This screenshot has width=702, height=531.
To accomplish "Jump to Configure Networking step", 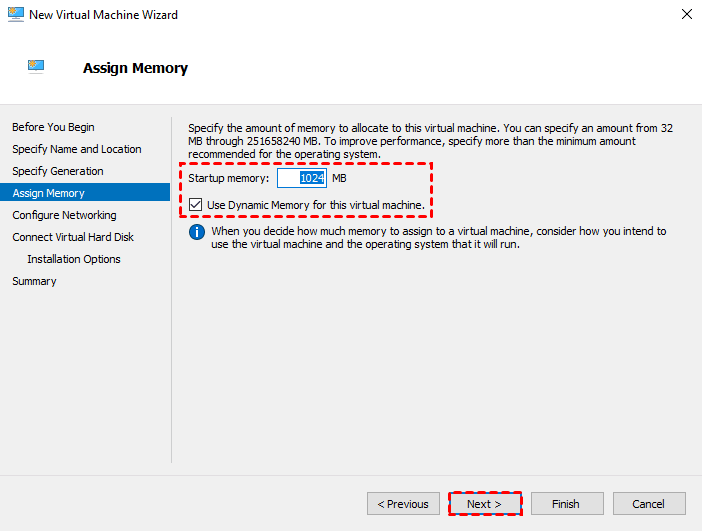I will pyautogui.click(x=64, y=215).
